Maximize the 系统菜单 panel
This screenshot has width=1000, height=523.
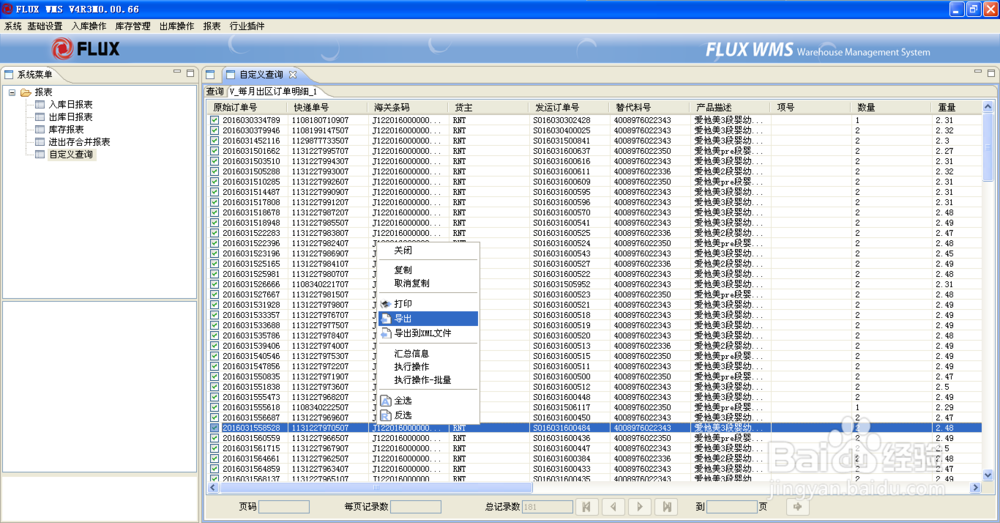click(x=190, y=73)
